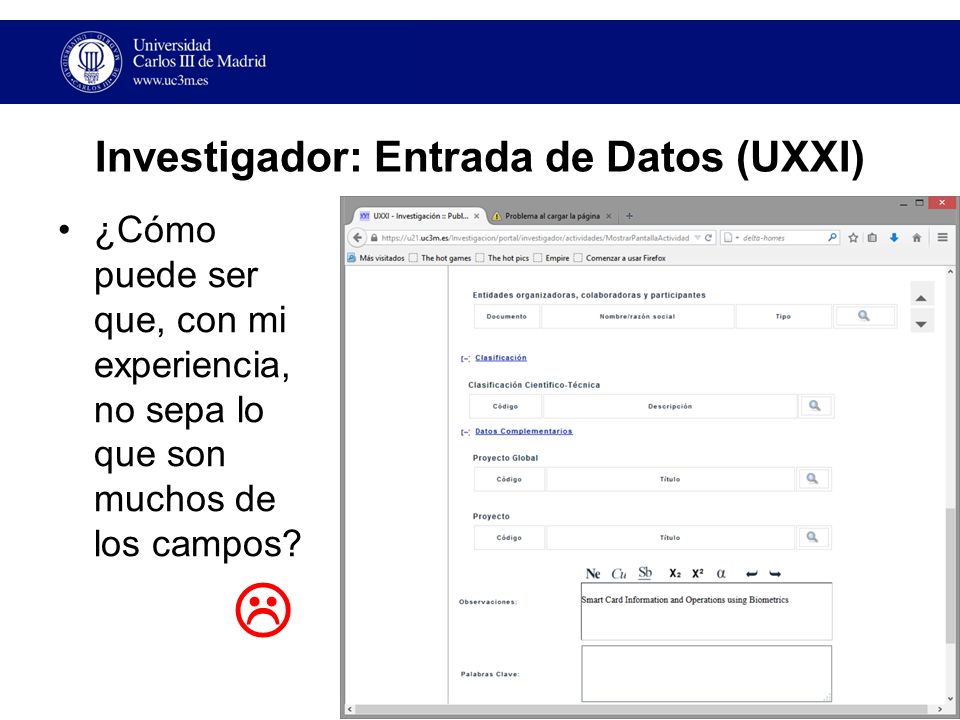The image size is (960, 720).
Task: Click the Código header under Clasificación Científico-Técnica
Action: 505,406
